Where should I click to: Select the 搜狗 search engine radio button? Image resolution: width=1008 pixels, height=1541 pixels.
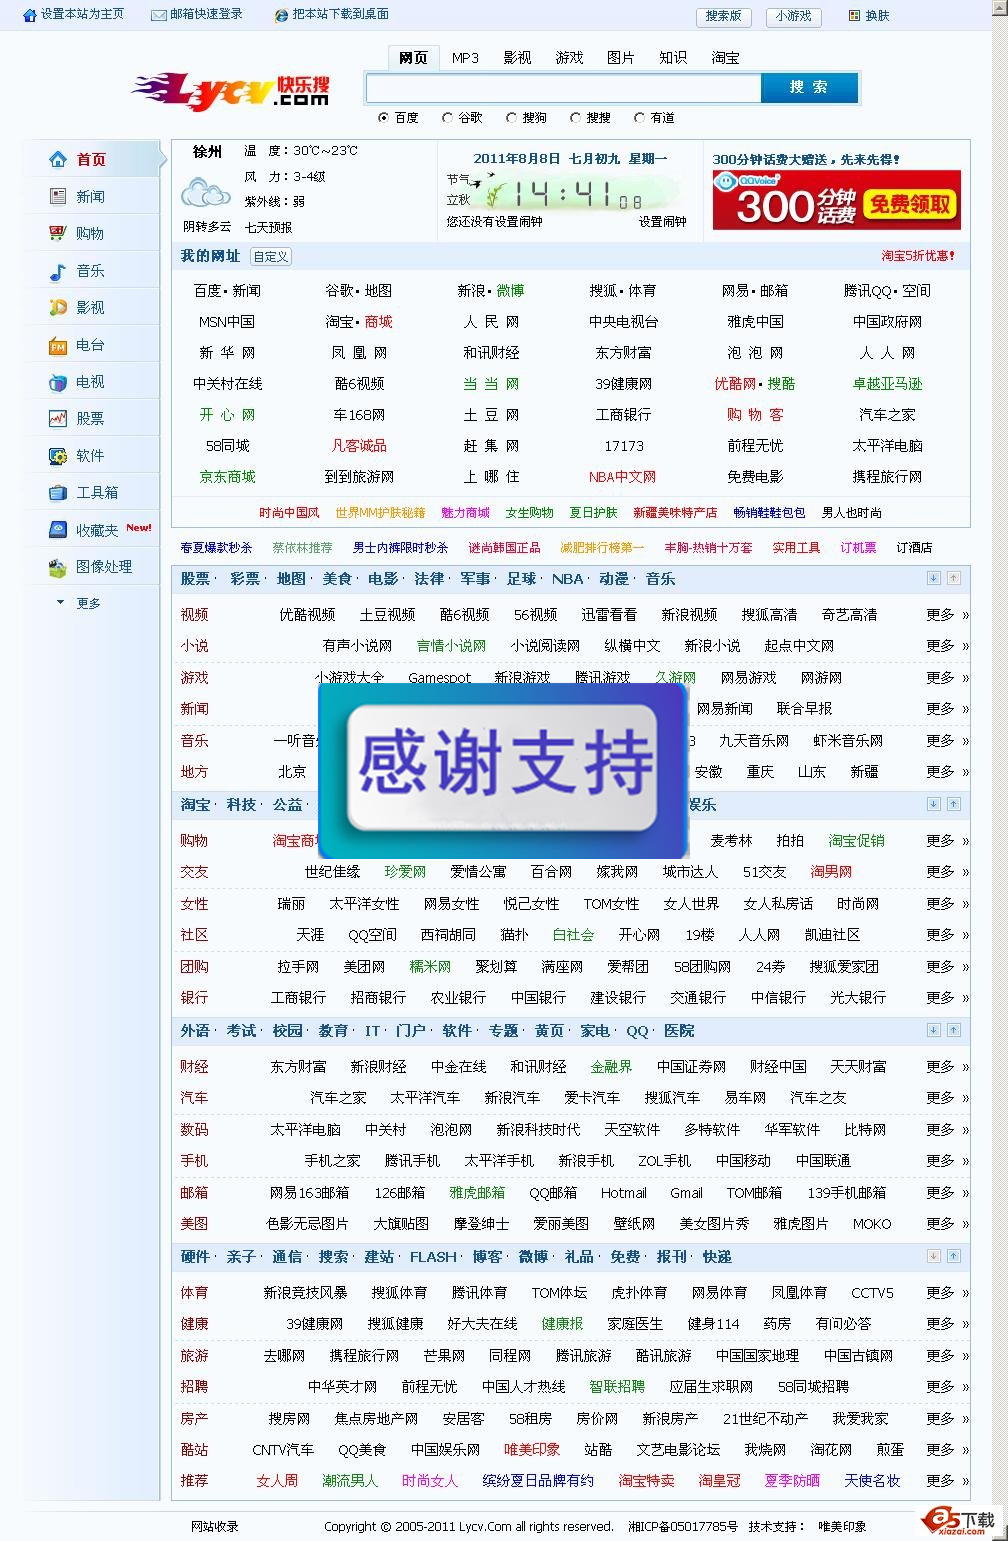tap(511, 118)
